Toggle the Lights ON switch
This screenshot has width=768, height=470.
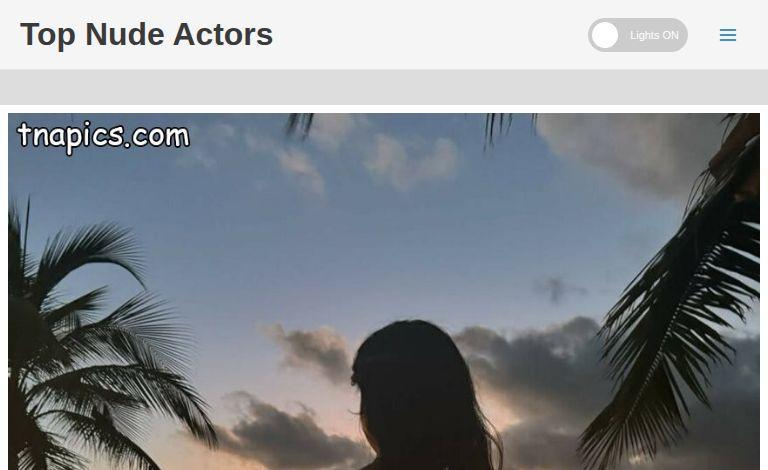(638, 35)
